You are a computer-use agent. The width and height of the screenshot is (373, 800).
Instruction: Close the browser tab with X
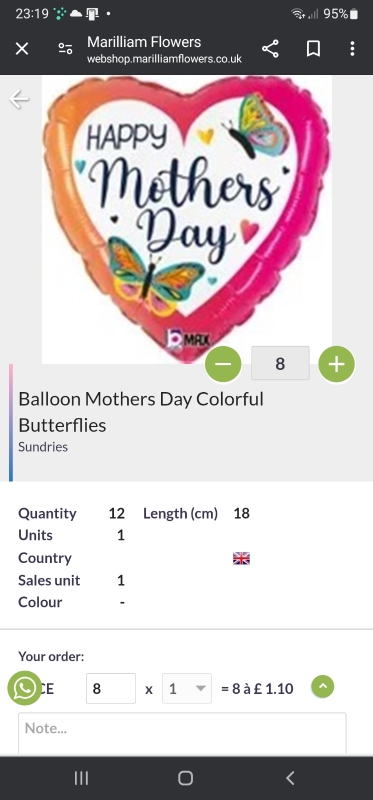click(x=22, y=49)
